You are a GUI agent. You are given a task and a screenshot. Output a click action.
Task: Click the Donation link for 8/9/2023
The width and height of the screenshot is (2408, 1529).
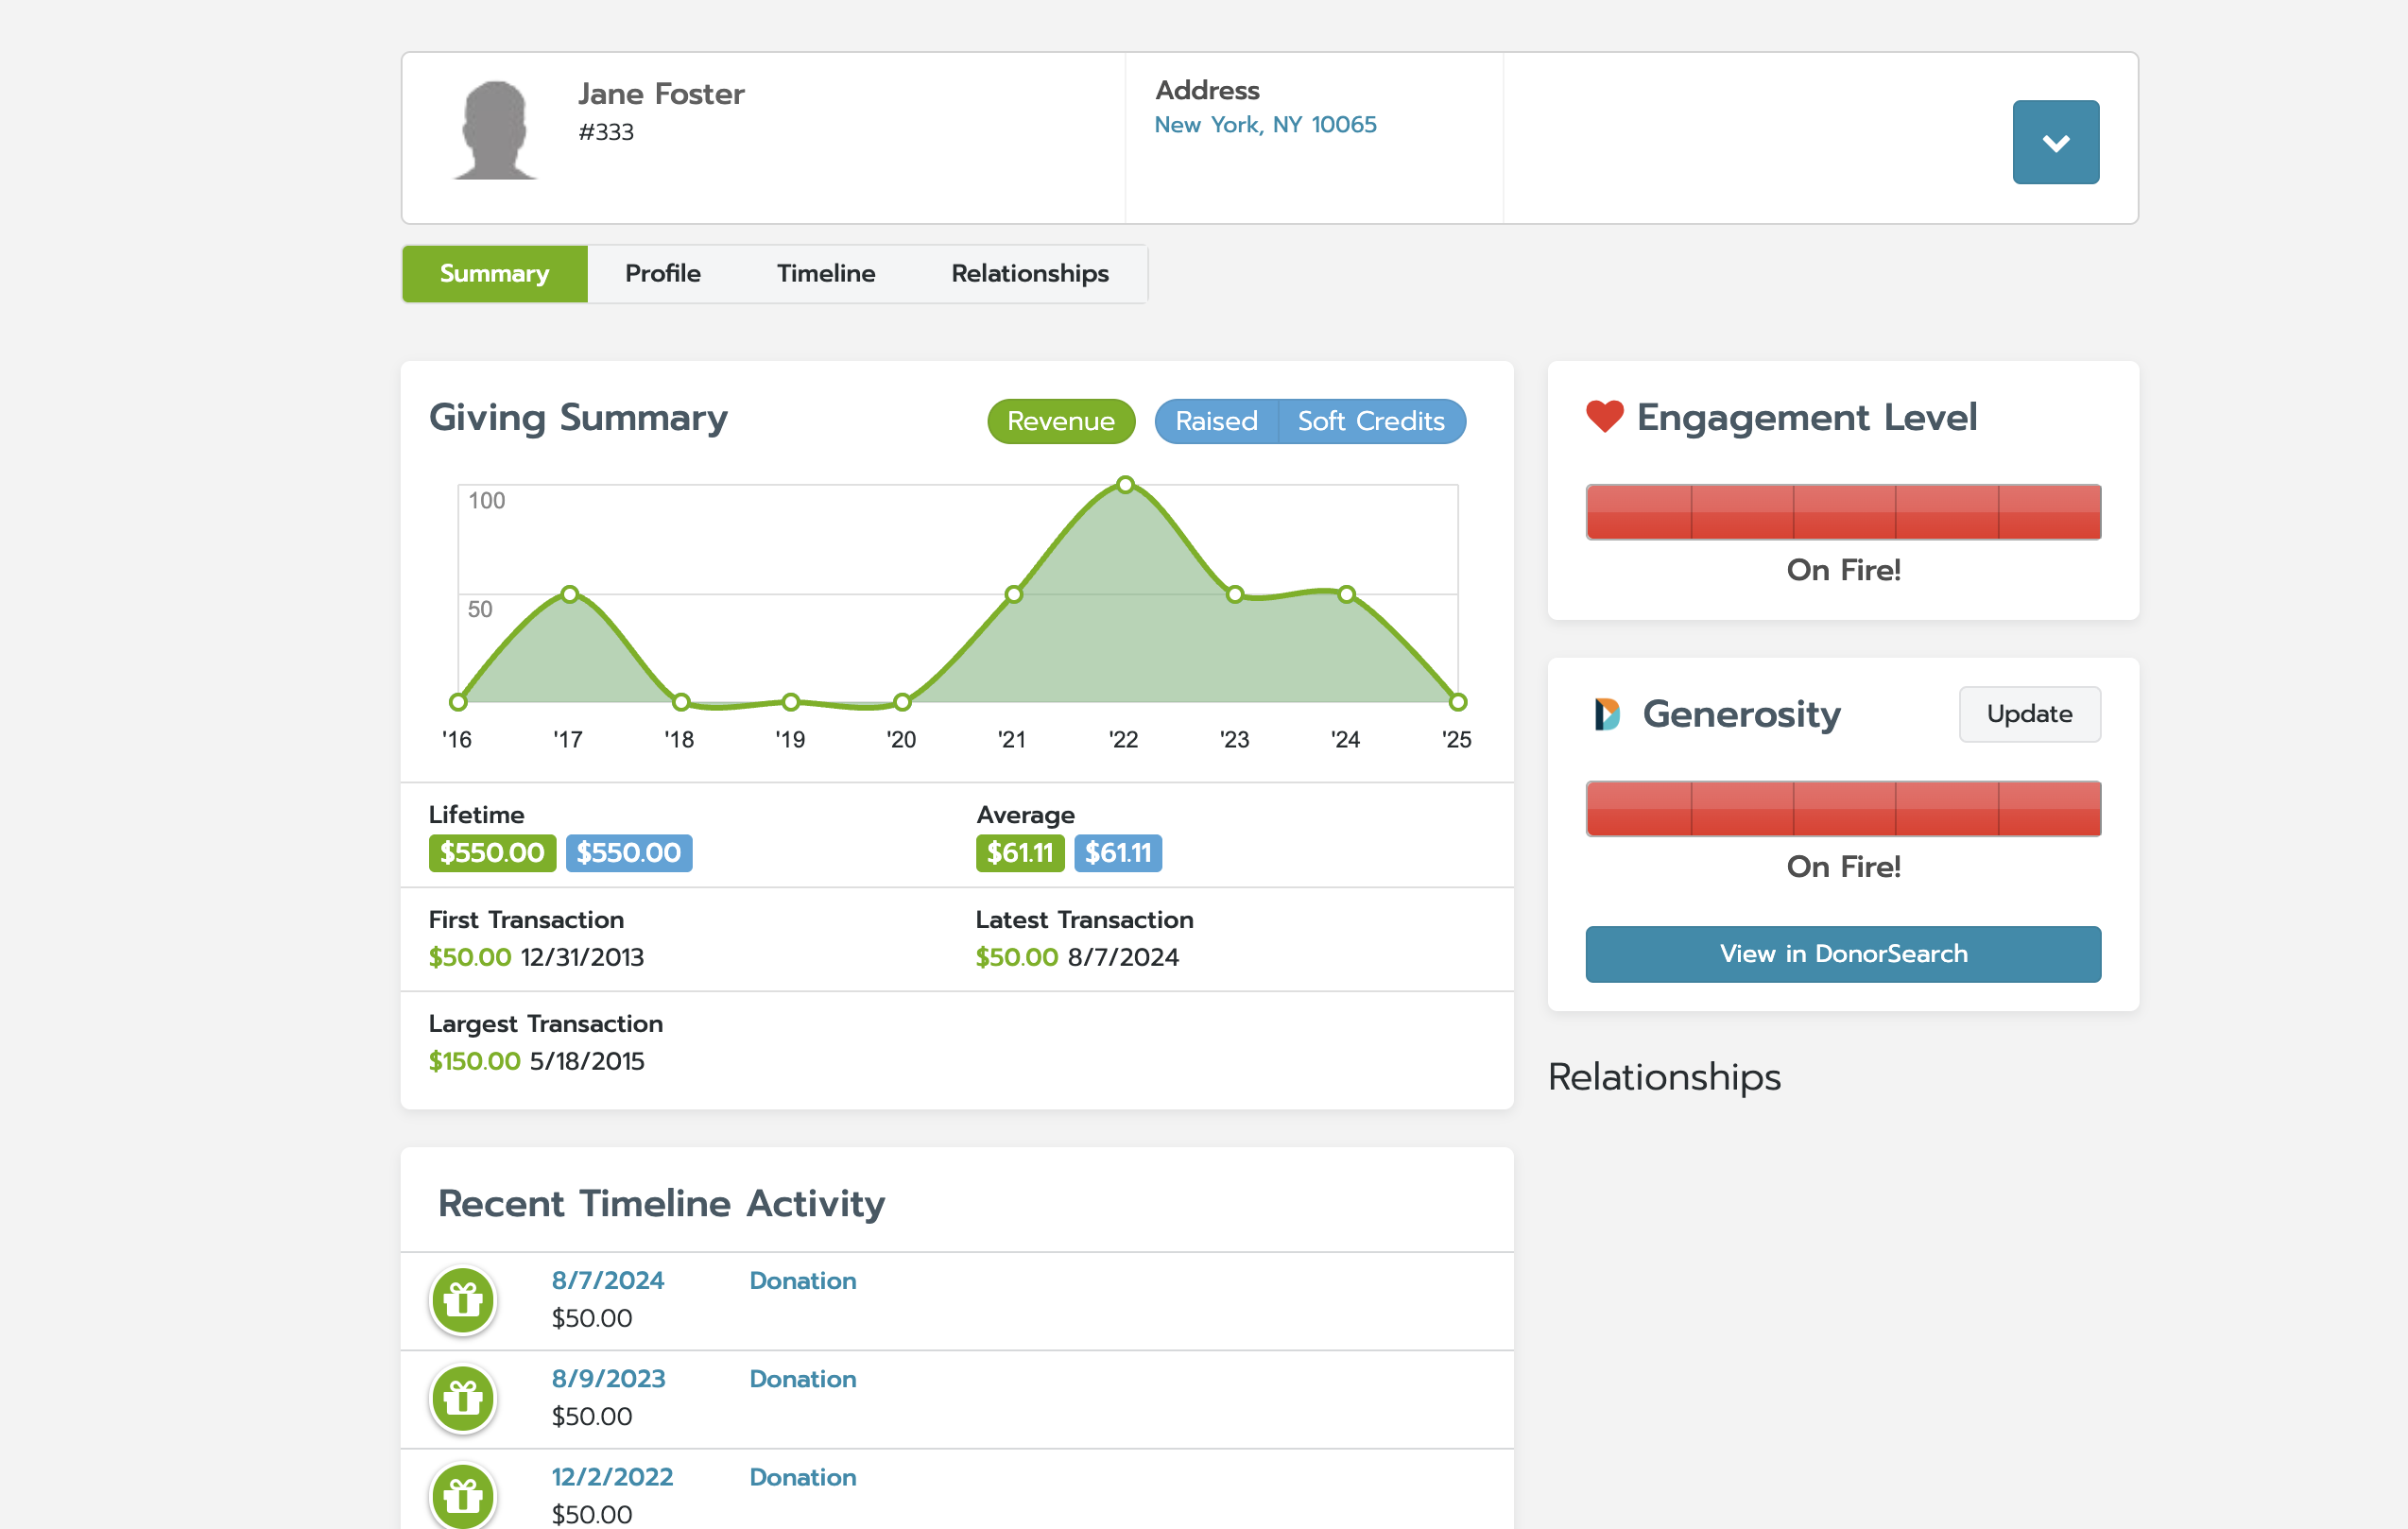point(802,1378)
